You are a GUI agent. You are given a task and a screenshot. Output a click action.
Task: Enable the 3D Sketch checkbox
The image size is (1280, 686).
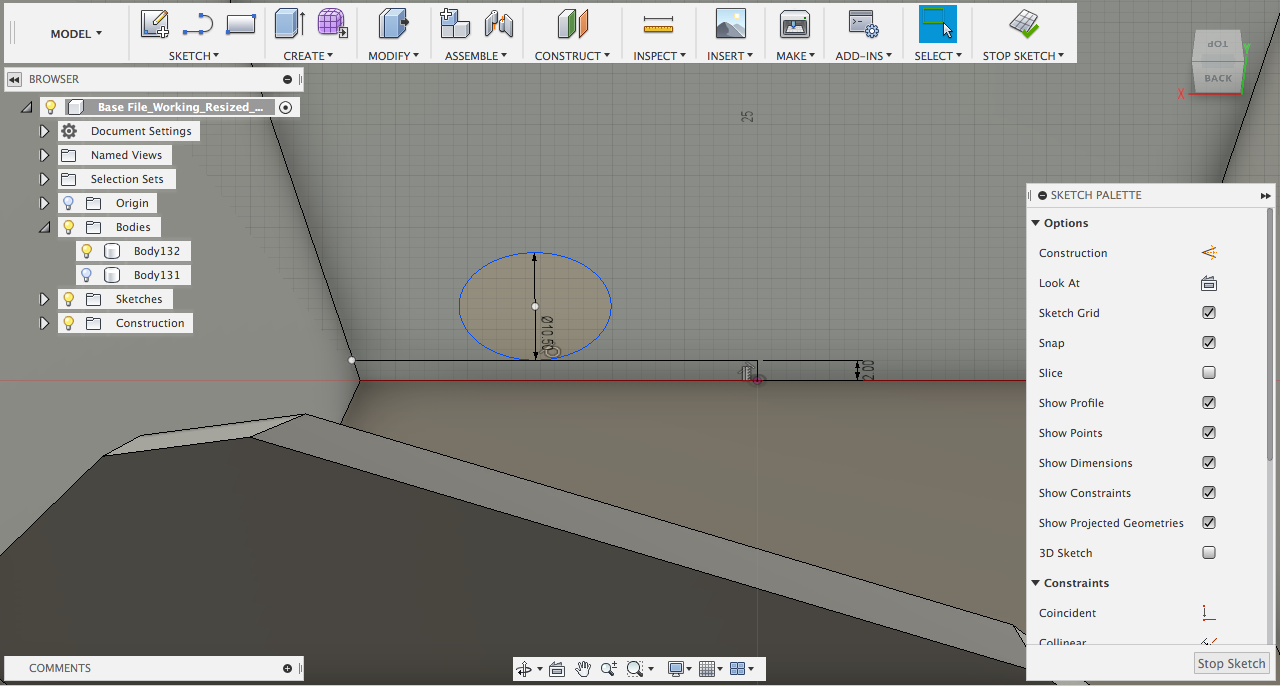coord(1209,553)
